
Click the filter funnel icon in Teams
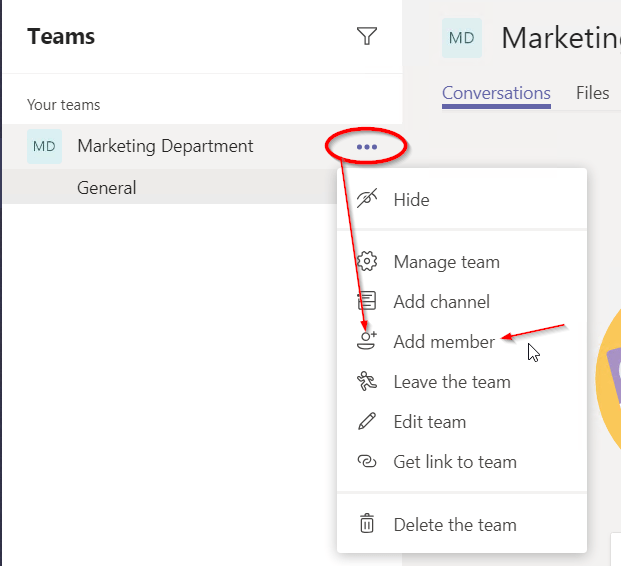tap(367, 37)
